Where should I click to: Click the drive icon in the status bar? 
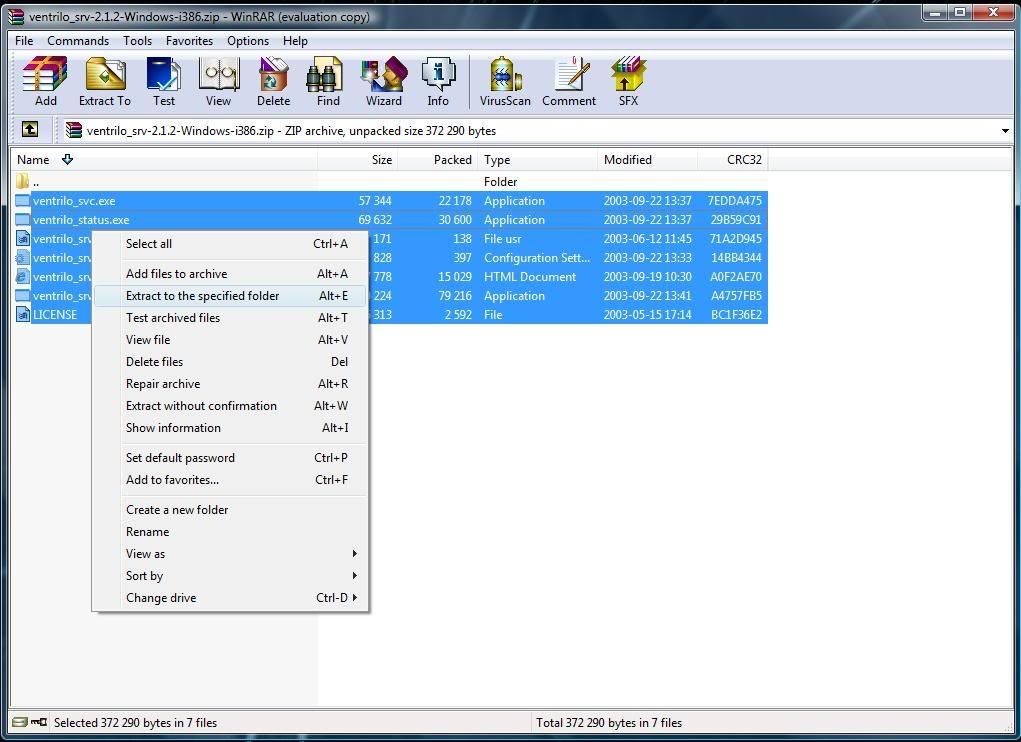pos(20,722)
